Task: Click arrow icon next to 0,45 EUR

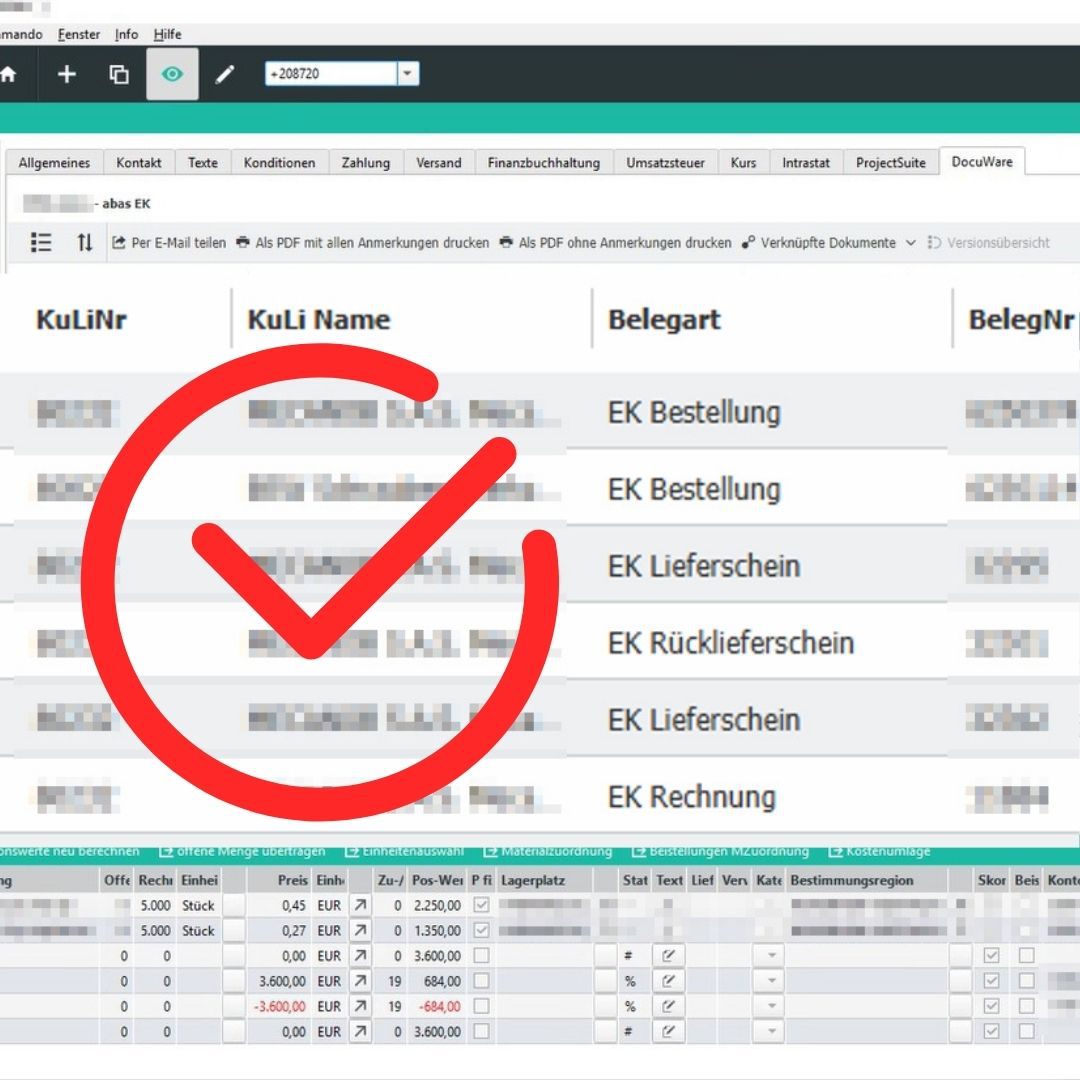Action: 360,905
